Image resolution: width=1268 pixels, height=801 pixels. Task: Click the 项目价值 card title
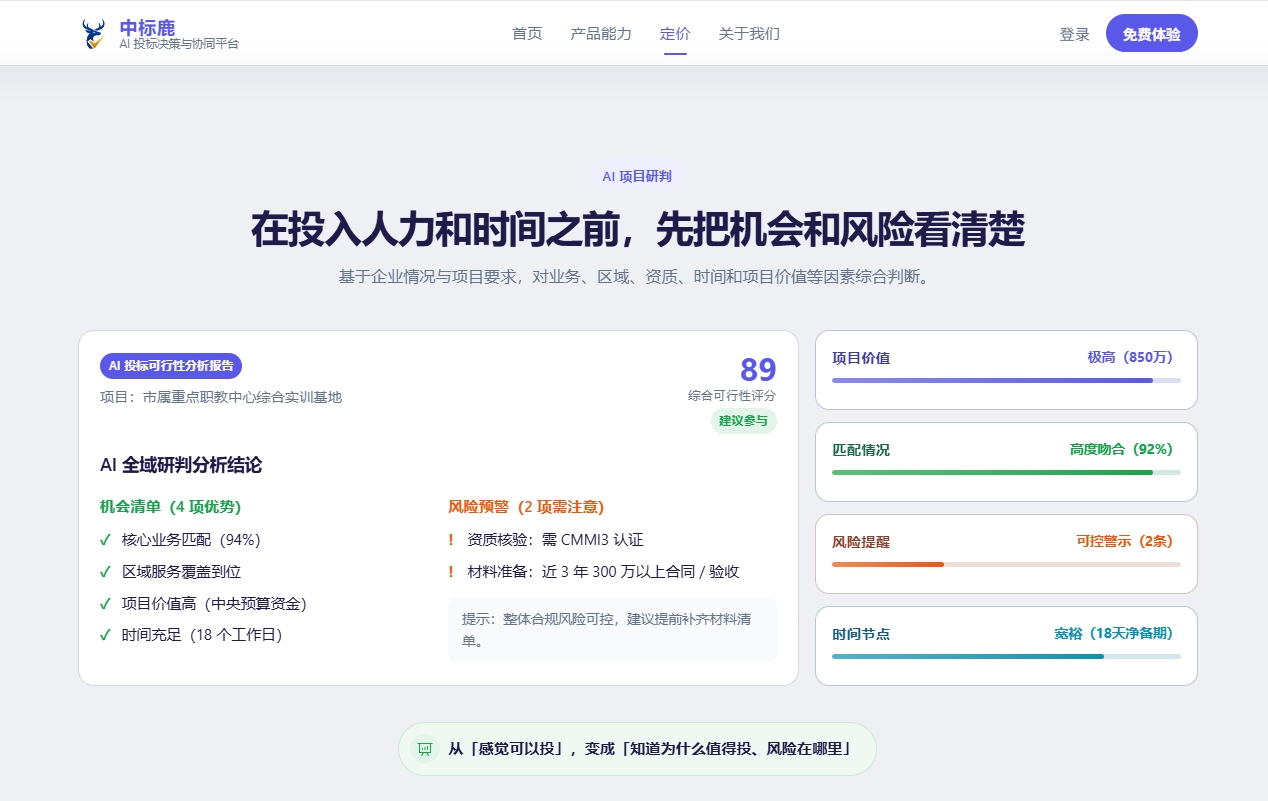(x=861, y=358)
